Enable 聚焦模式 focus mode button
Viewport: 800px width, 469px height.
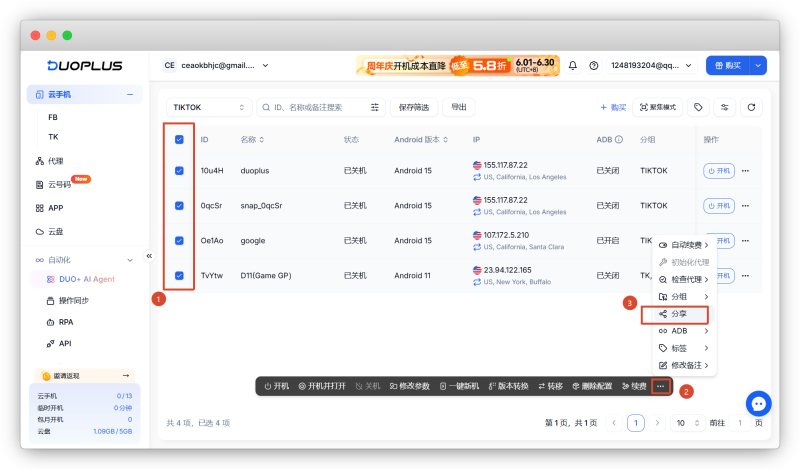coord(658,107)
